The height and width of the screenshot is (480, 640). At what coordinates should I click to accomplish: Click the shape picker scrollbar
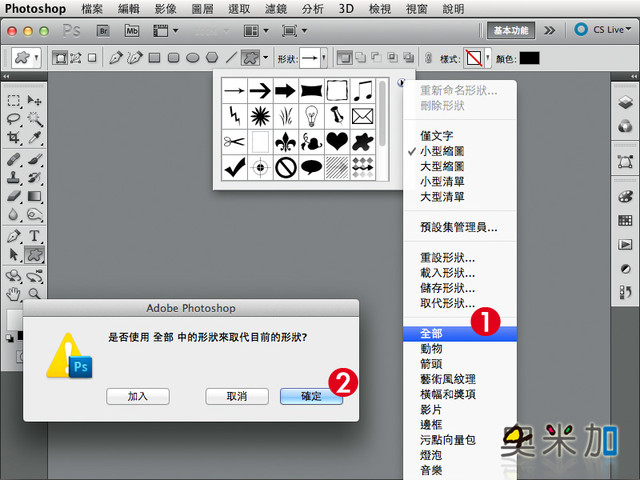[382, 113]
